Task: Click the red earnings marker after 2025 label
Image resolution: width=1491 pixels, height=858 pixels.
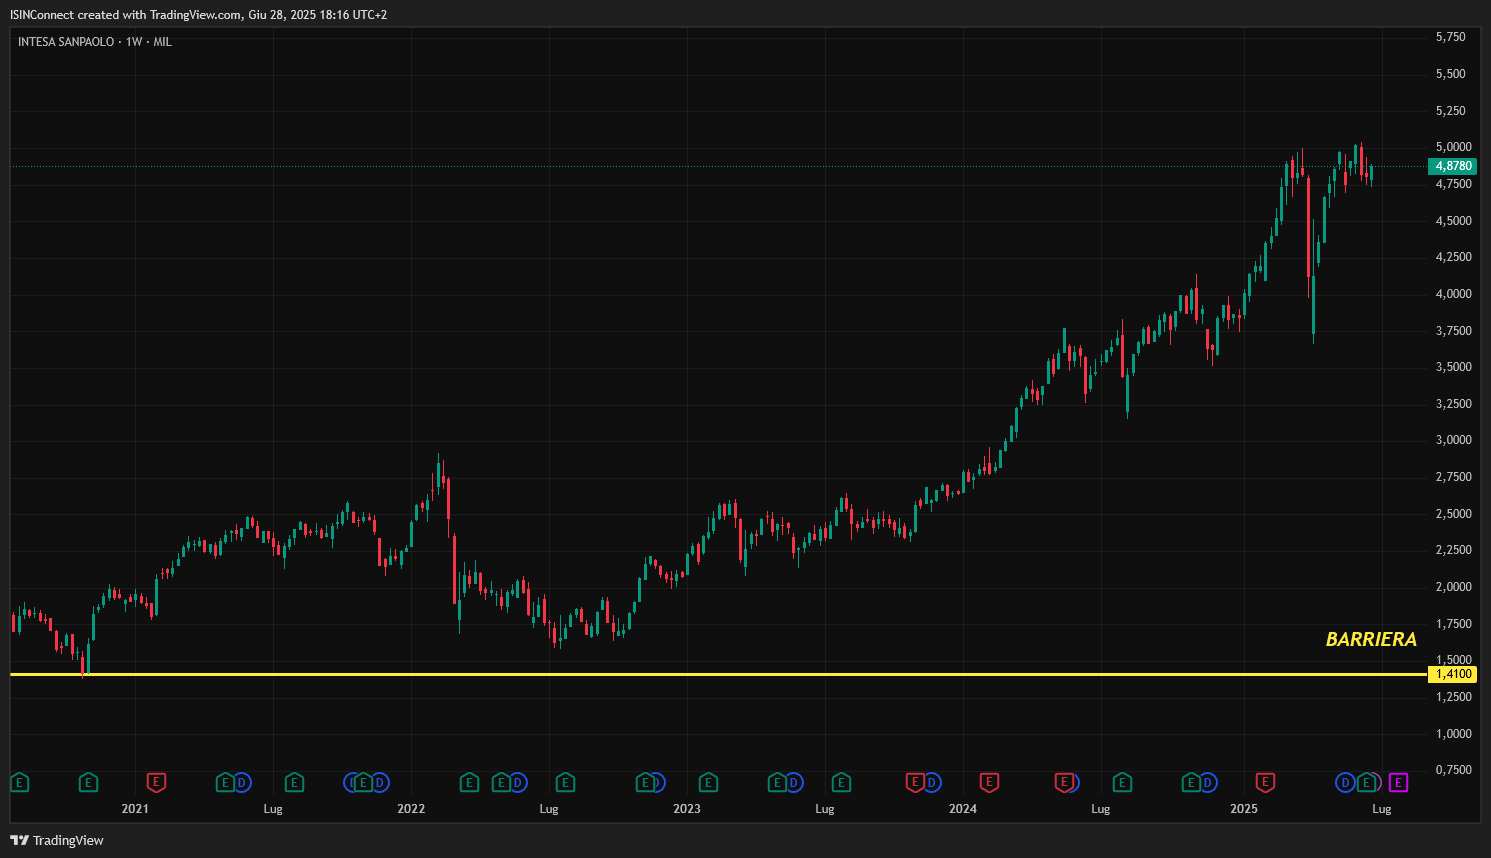Action: pyautogui.click(x=1265, y=782)
